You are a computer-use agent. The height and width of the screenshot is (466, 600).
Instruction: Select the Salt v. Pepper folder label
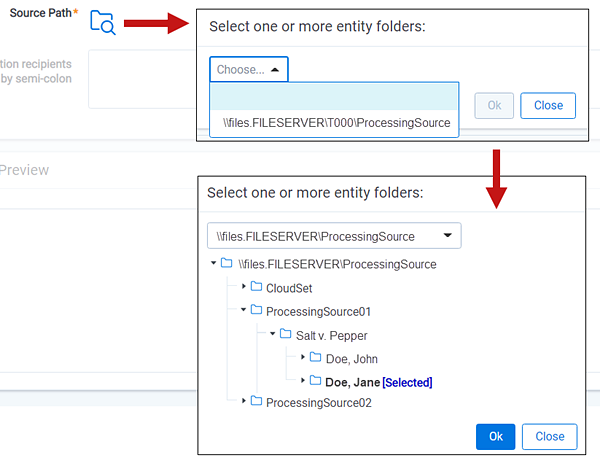331,336
